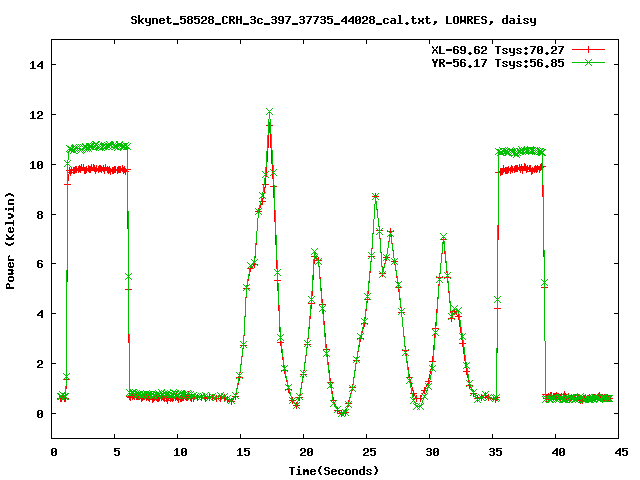
Task: Select the XL-69.62 Tsys:70.27 legend entry
Action: pyautogui.click(x=498, y=50)
